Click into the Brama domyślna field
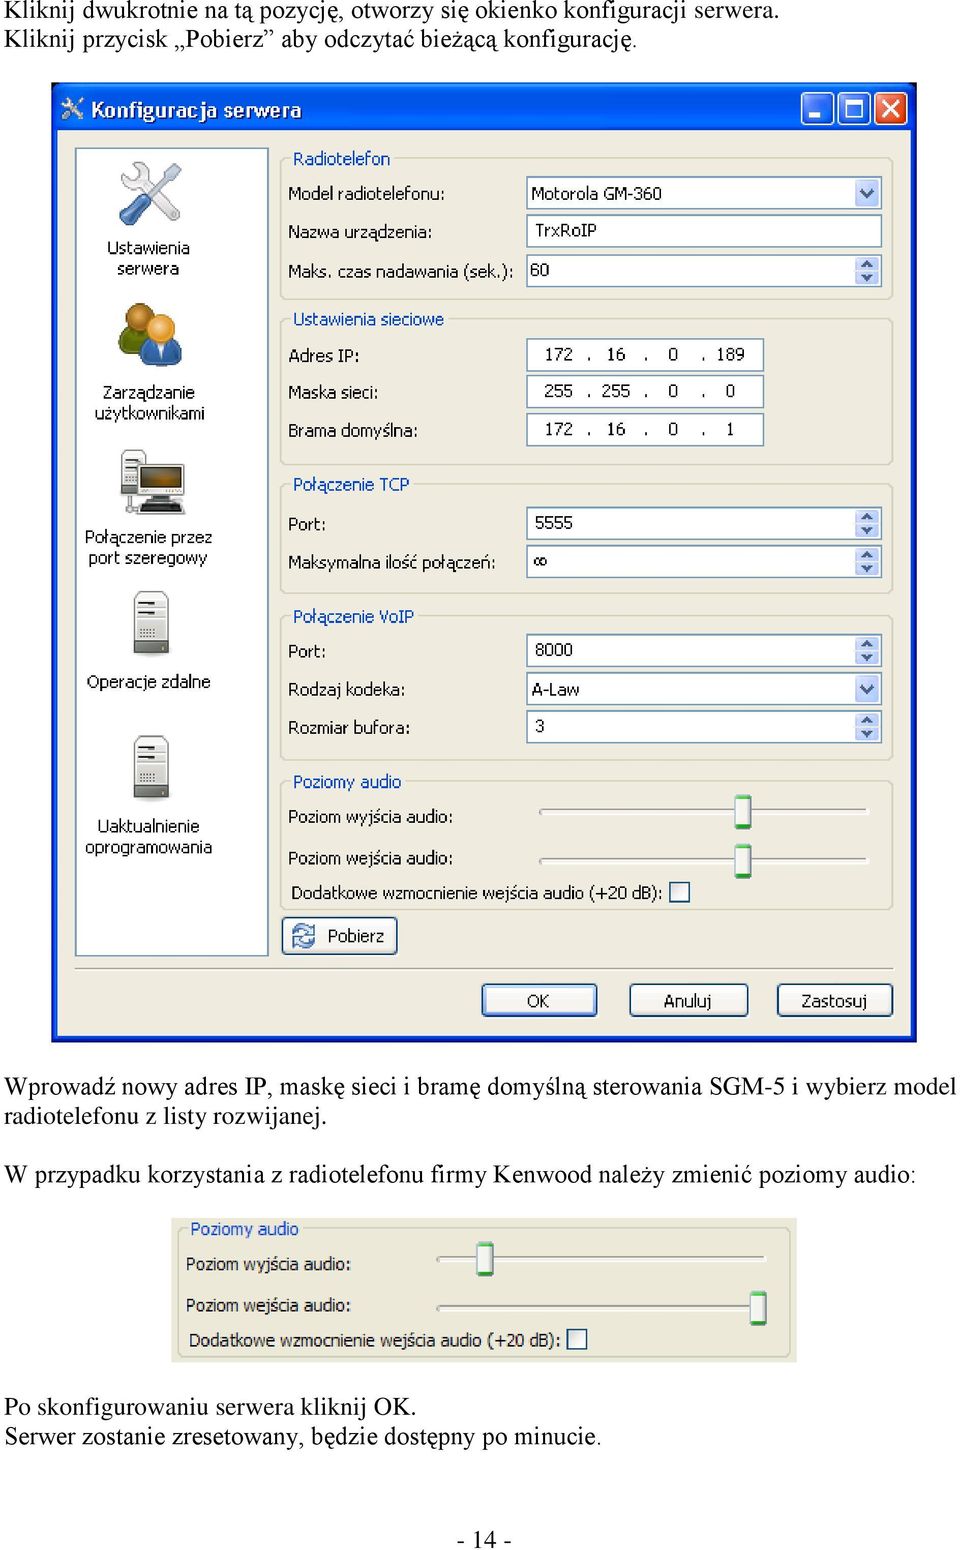The height and width of the screenshot is (1550, 960). tap(645, 429)
